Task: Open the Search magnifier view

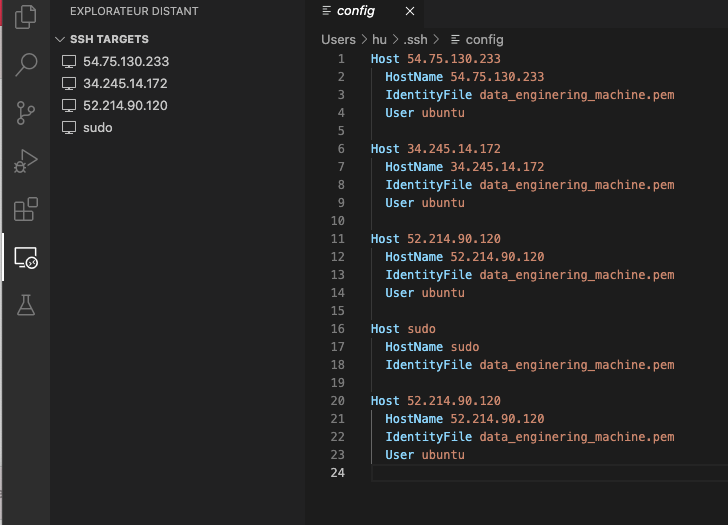Action: [x=26, y=65]
